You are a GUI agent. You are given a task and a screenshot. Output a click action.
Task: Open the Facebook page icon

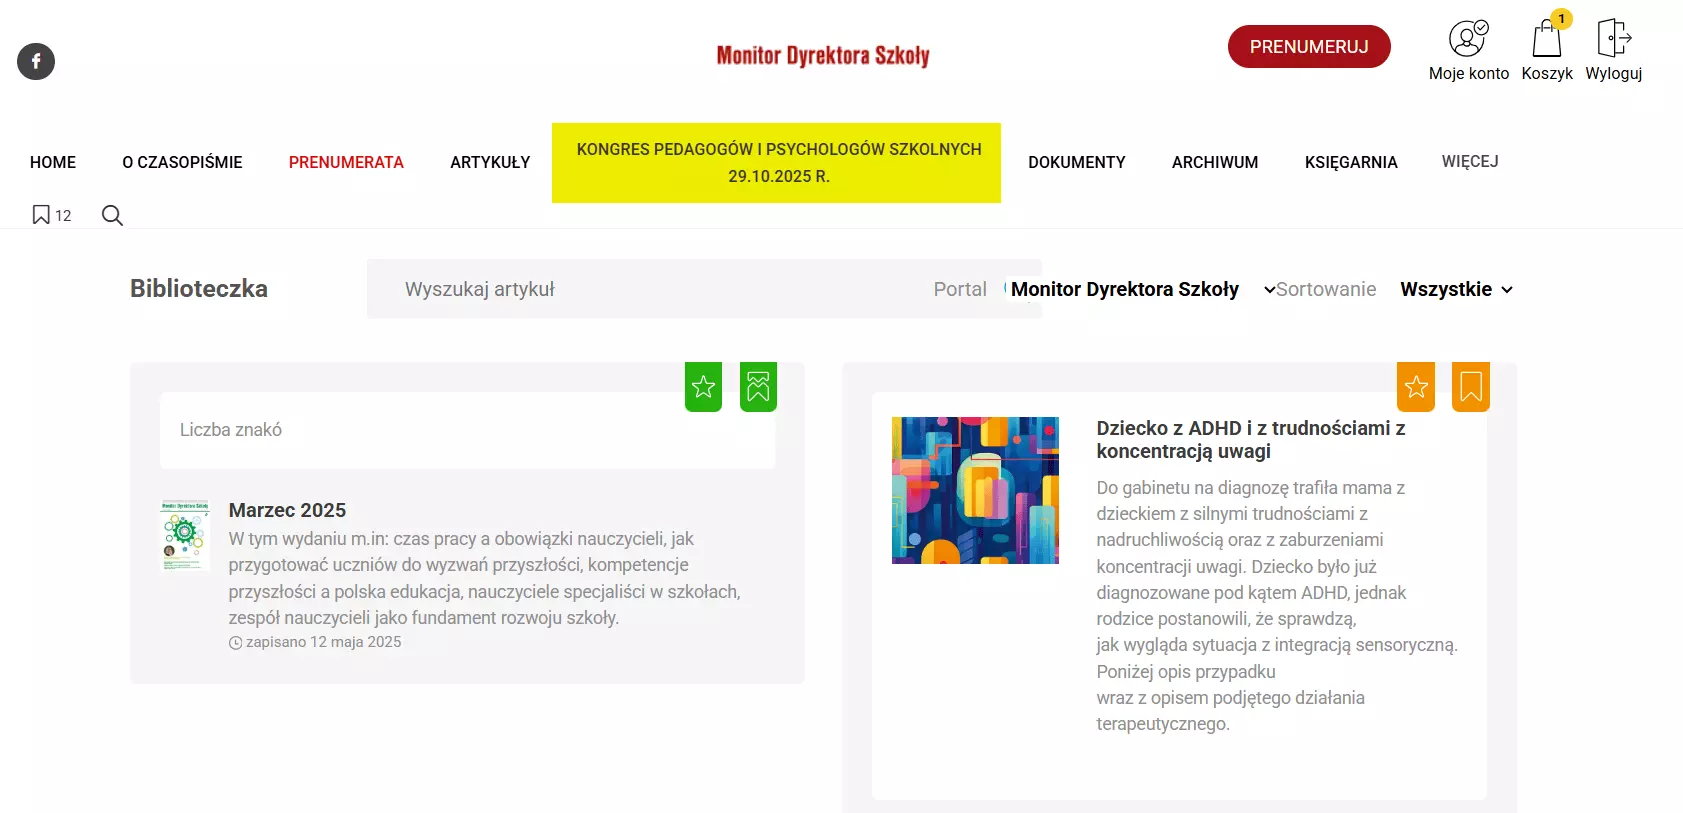[36, 61]
